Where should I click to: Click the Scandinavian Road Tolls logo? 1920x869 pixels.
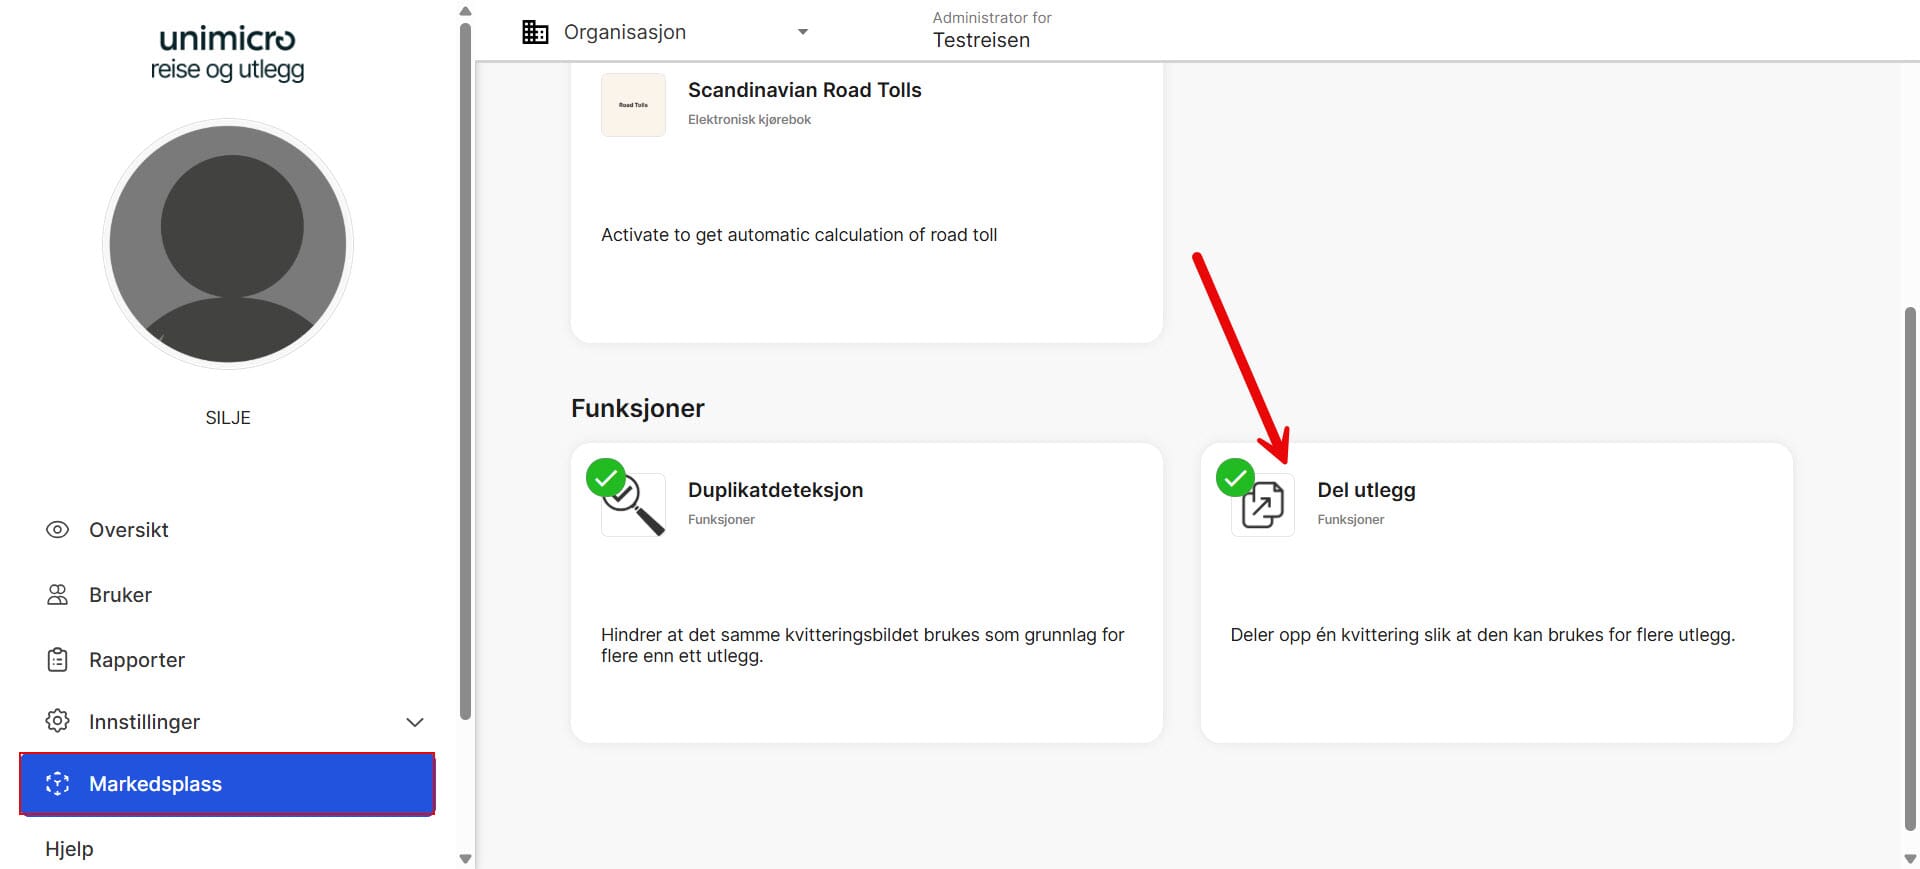[633, 105]
